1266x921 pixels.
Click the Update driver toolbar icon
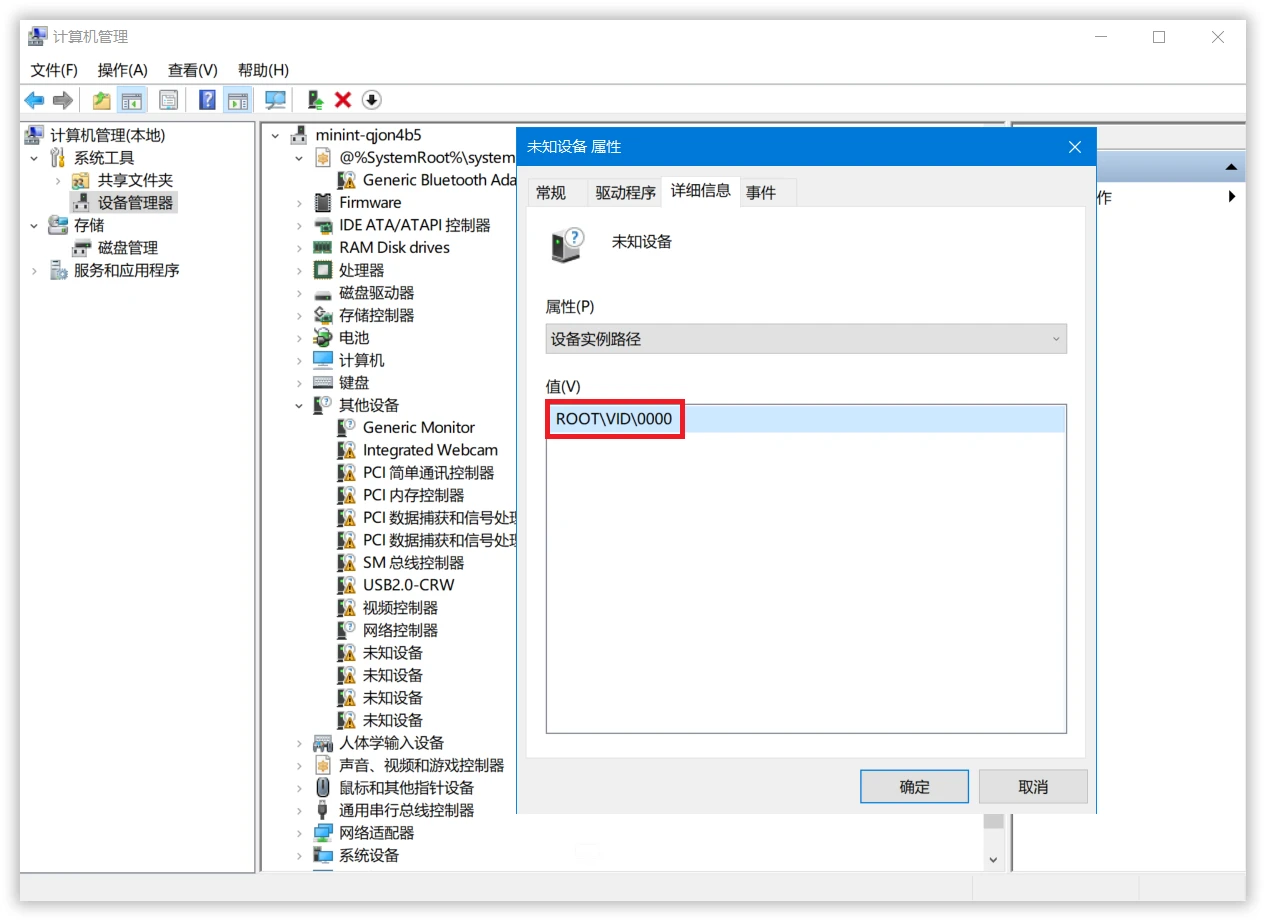[x=314, y=99]
